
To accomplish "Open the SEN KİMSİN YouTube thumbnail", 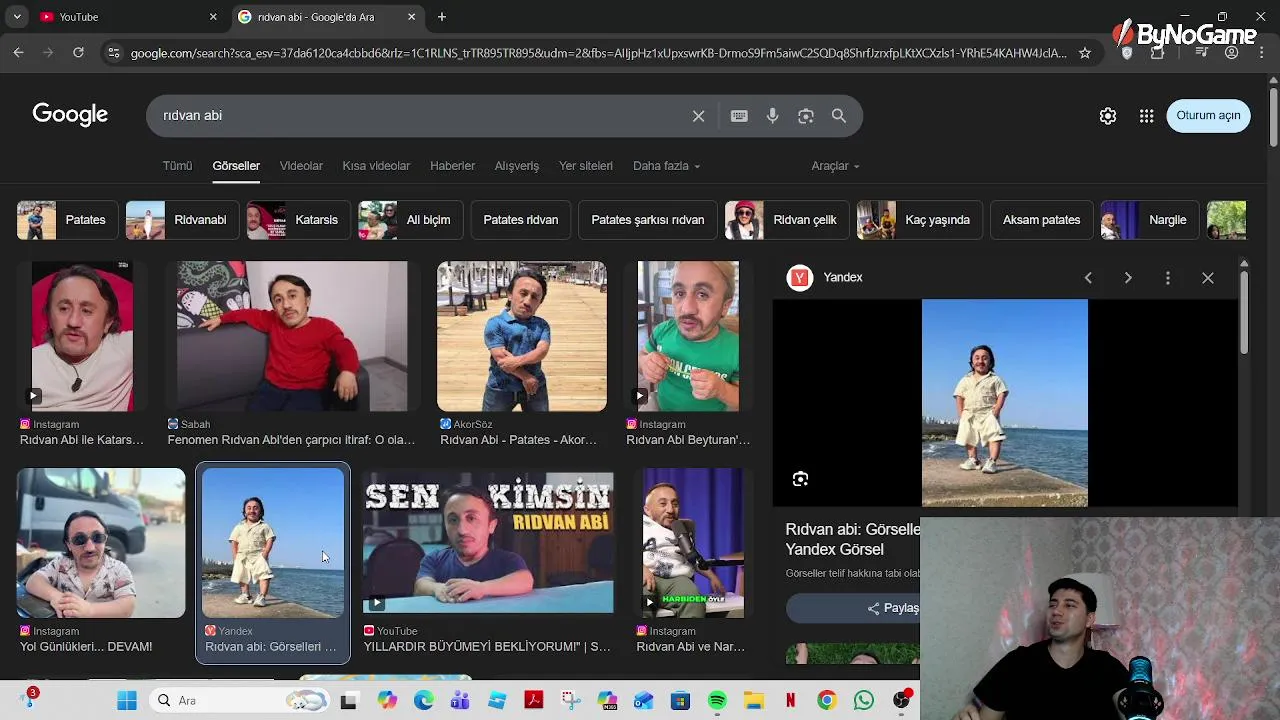I will click(488, 542).
